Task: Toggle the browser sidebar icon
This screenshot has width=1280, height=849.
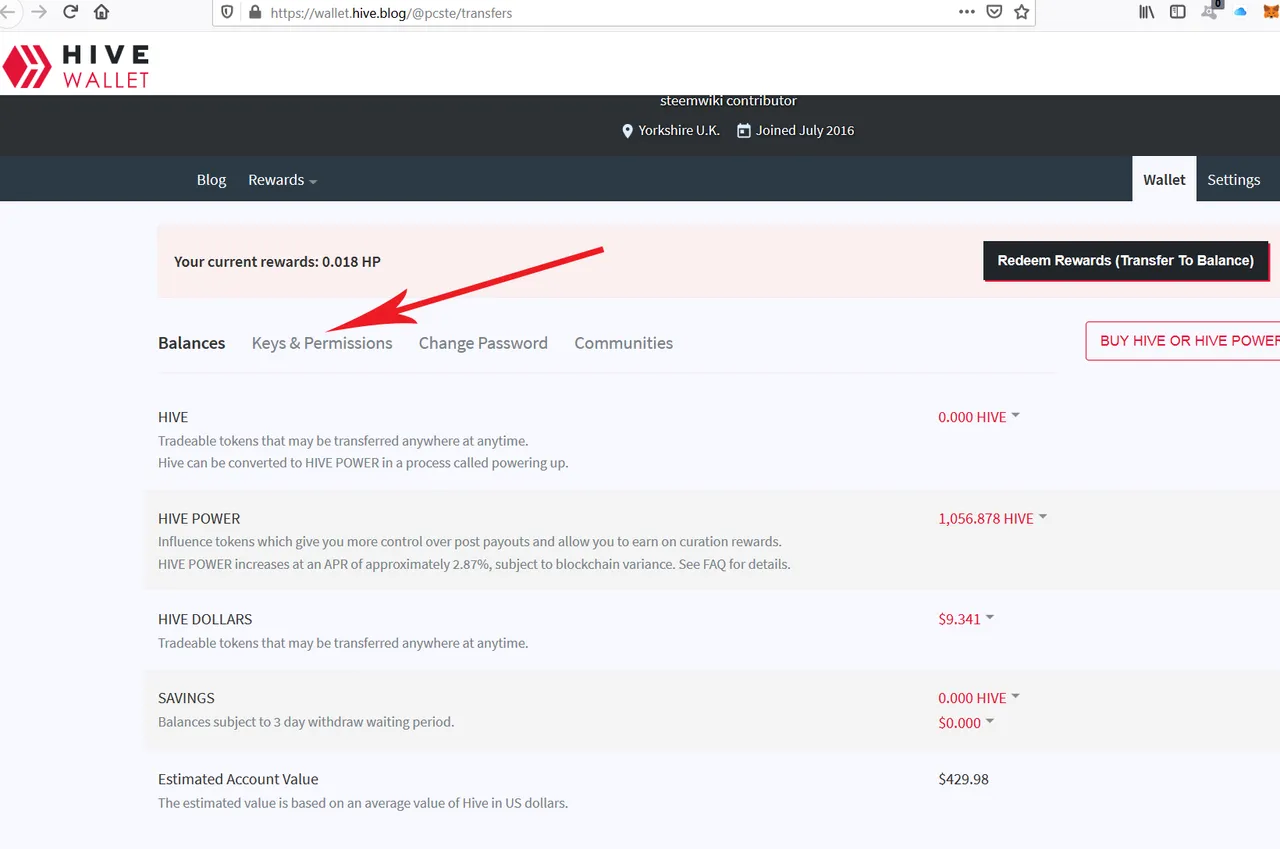Action: tap(1178, 12)
